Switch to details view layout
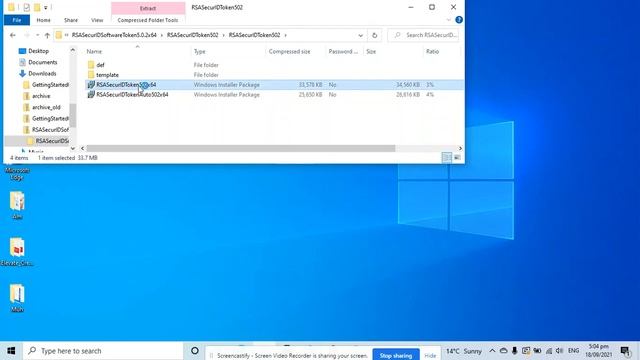 447,158
